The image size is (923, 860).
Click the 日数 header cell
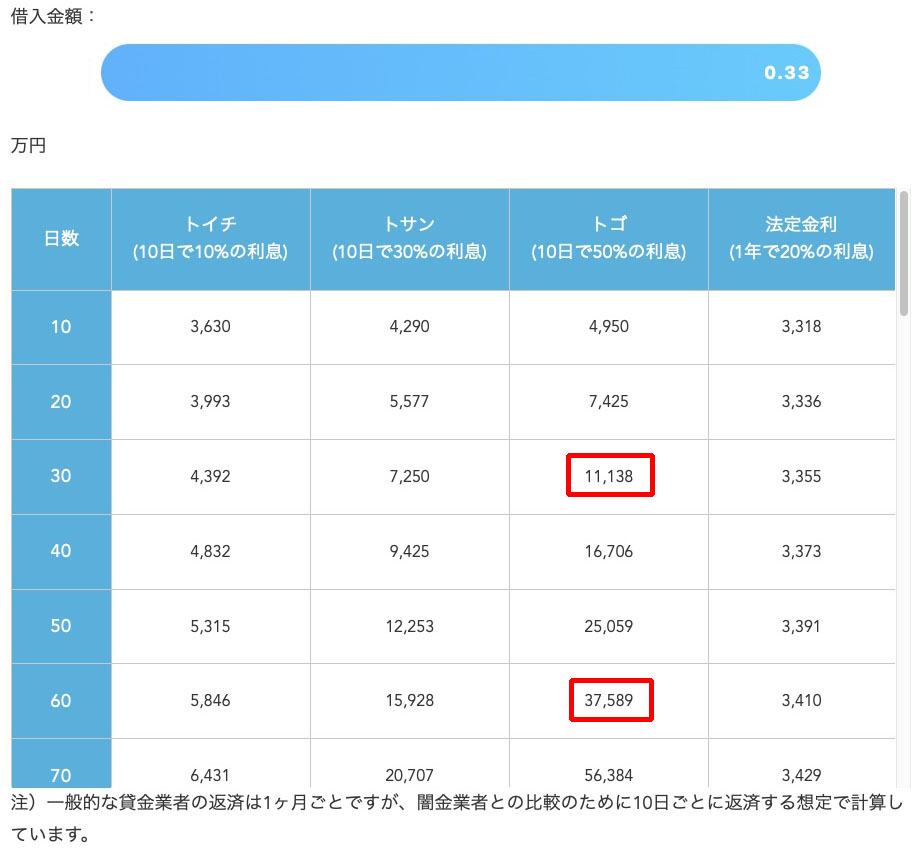coord(60,239)
